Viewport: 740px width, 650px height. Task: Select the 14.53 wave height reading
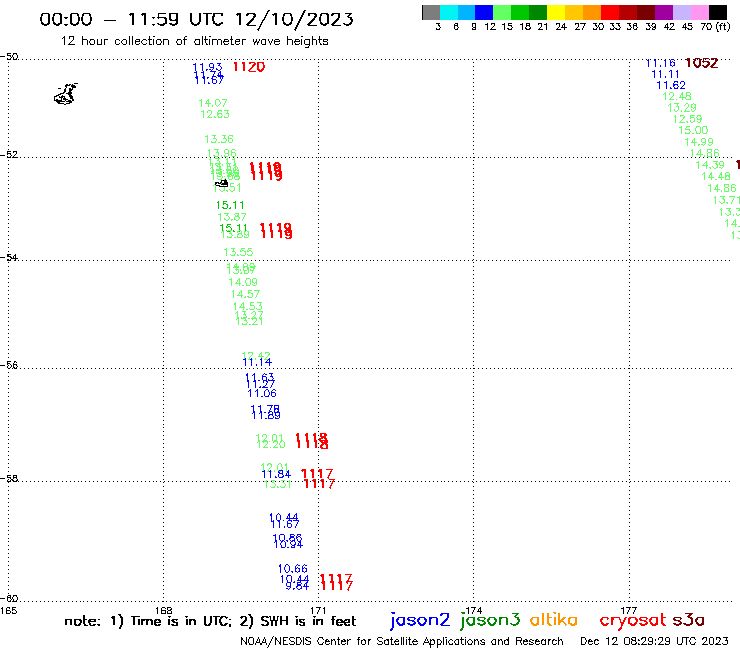click(x=248, y=306)
